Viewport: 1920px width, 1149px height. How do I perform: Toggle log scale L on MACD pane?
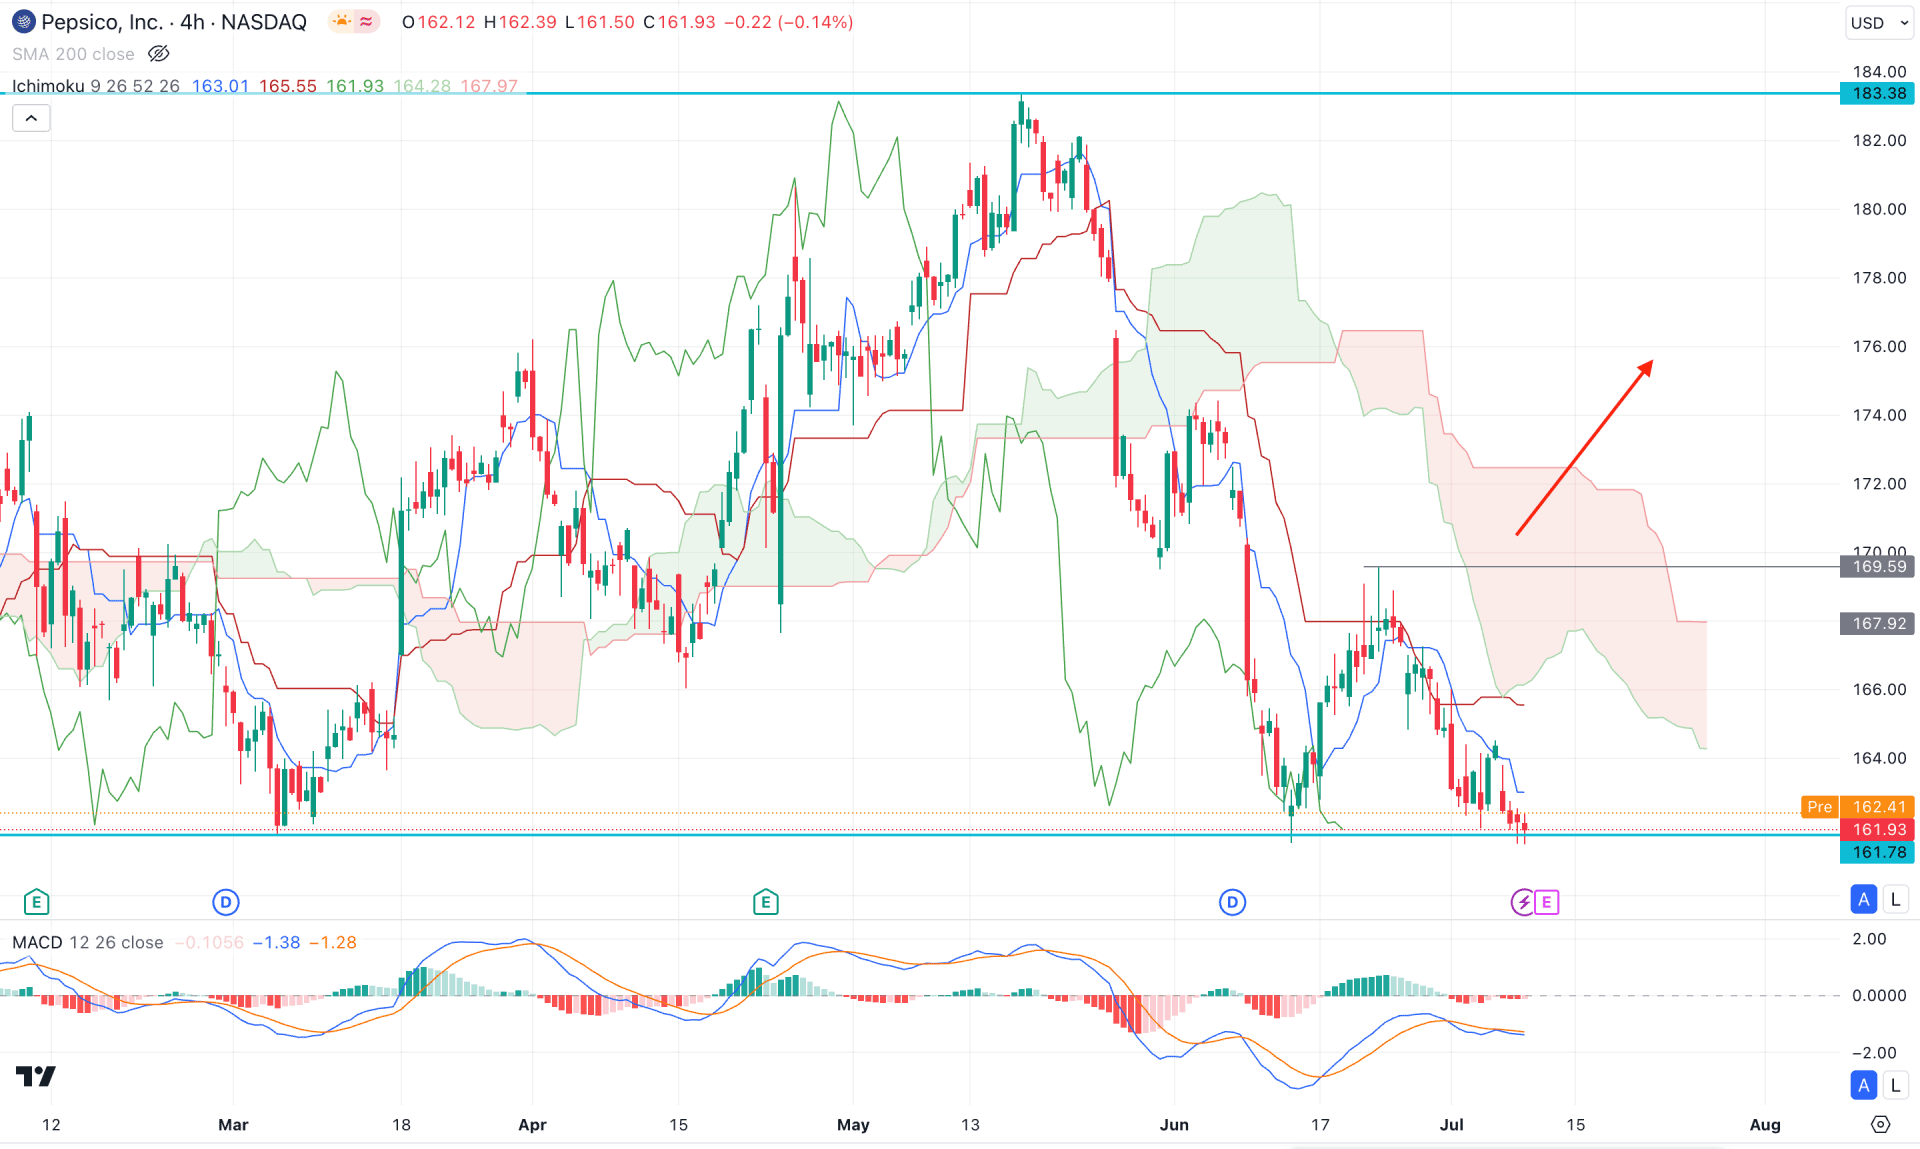(x=1895, y=1085)
